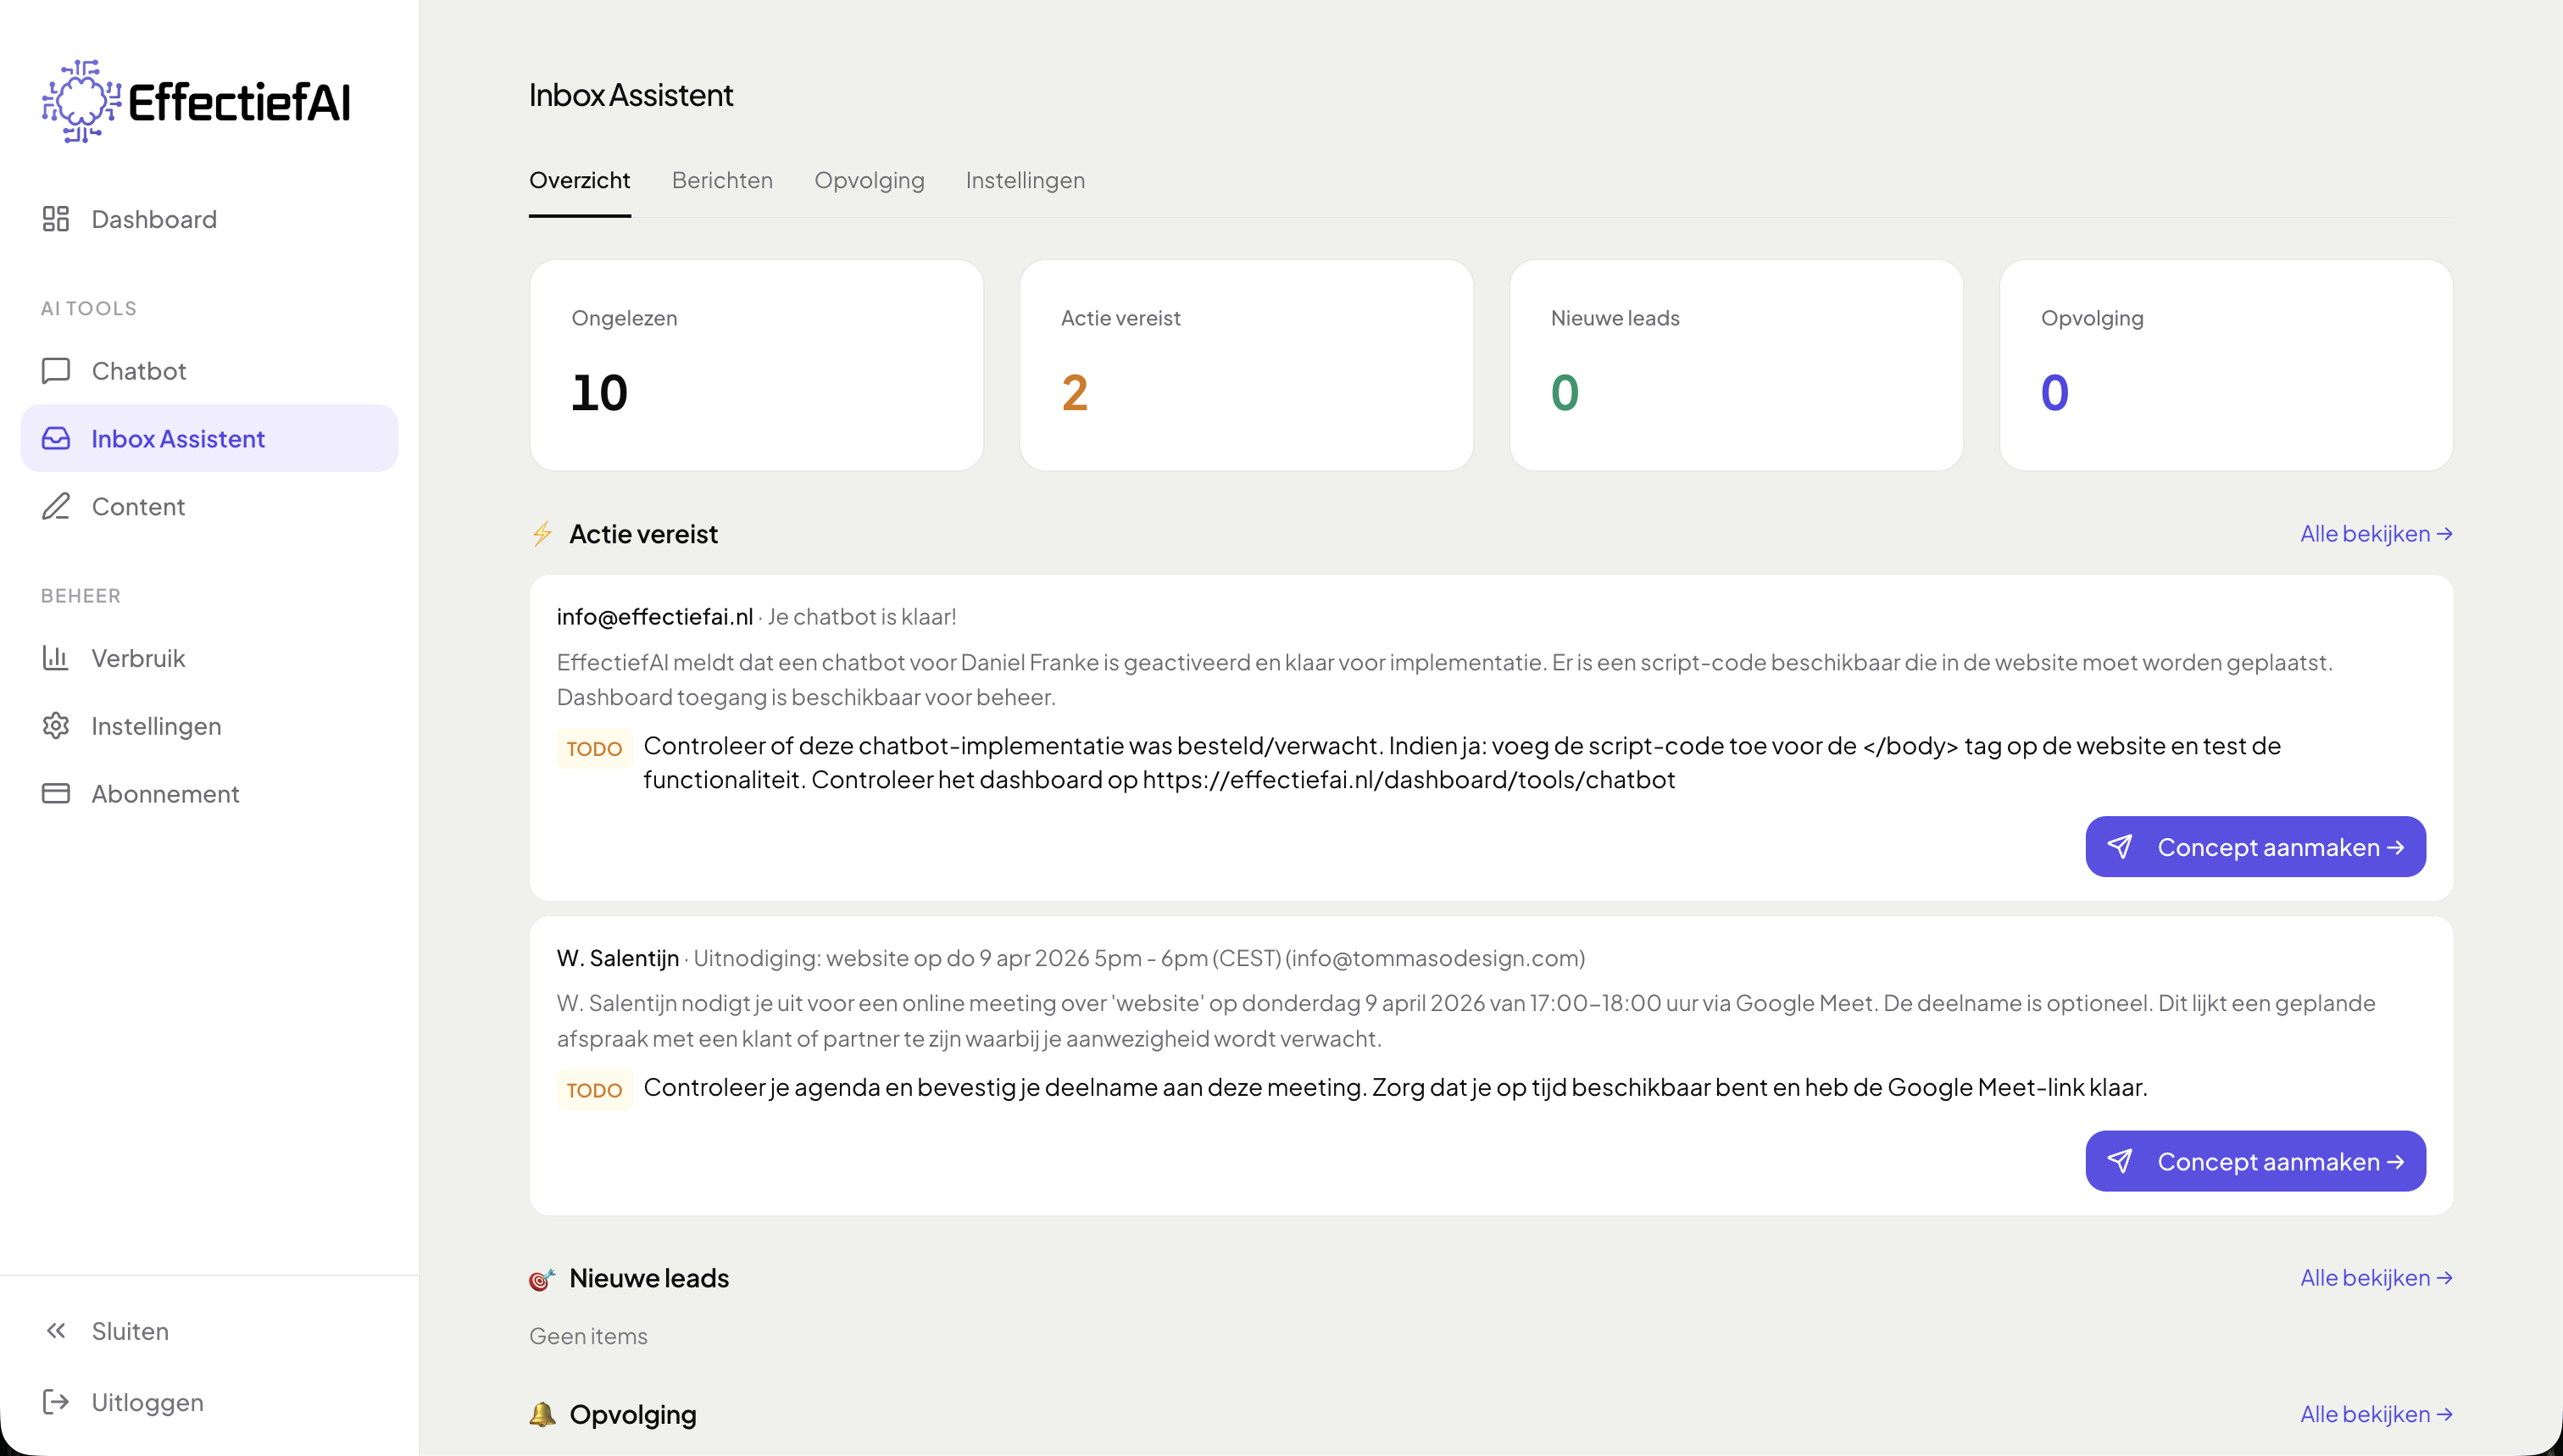
Task: Click the Actie vereist stat card
Action: pos(1245,365)
